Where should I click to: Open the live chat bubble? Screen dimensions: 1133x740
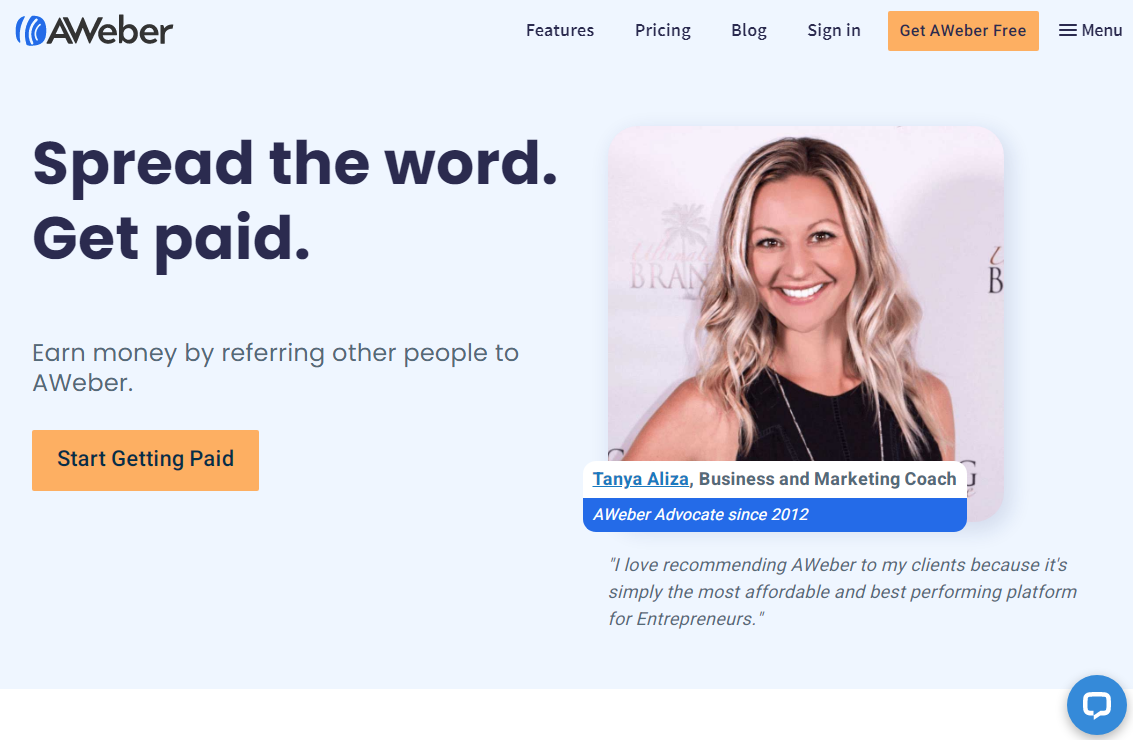[x=1096, y=705]
